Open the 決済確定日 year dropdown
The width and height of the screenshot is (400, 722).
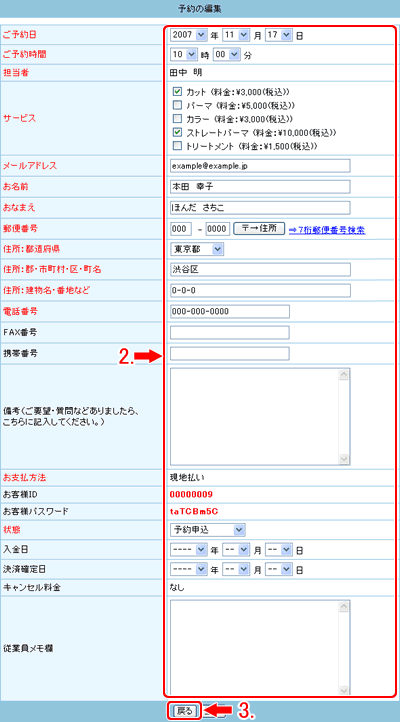tap(189, 570)
